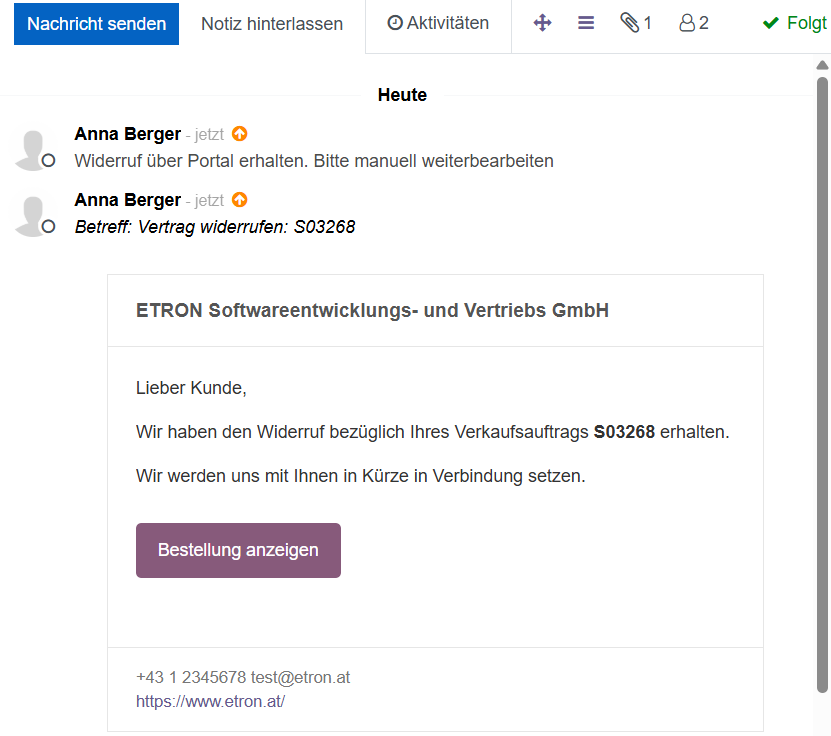Screen dimensions: 831x736
Task: Open the https://www.etron.at/ link
Action: [210, 701]
